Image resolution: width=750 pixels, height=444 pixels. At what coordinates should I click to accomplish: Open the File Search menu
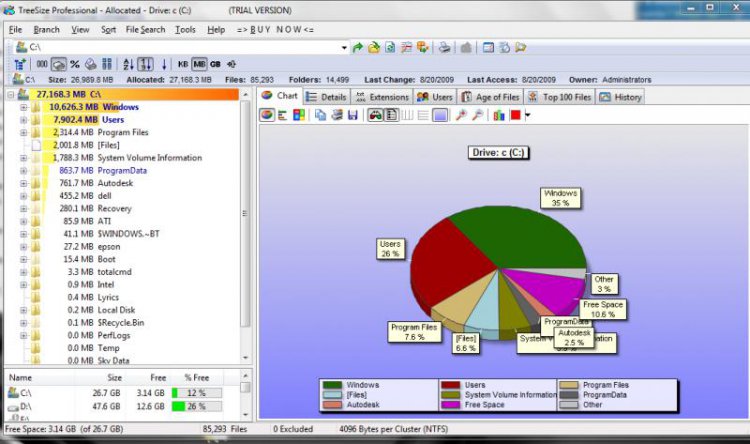[145, 30]
